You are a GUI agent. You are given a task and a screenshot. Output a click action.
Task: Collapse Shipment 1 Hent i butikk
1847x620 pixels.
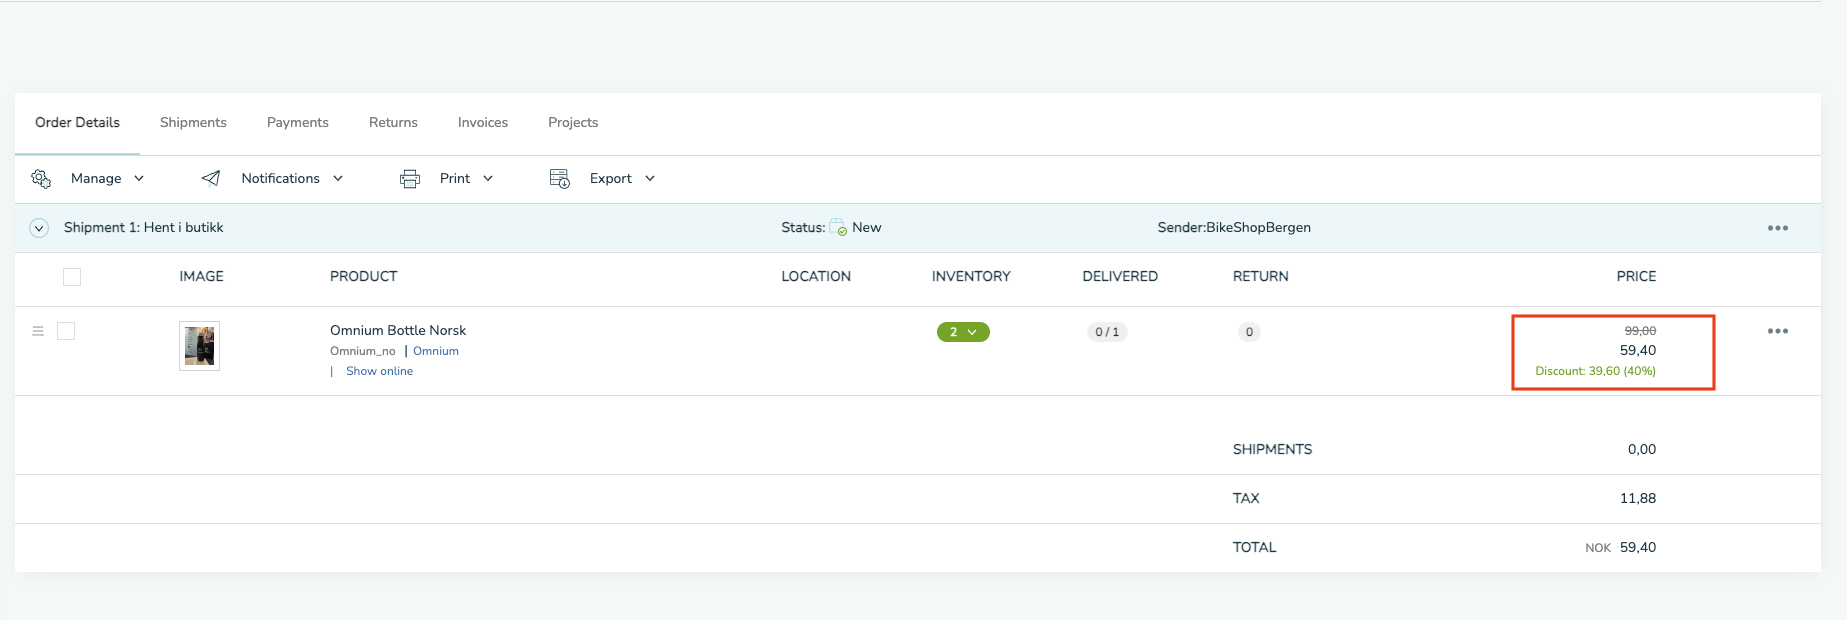(x=39, y=228)
